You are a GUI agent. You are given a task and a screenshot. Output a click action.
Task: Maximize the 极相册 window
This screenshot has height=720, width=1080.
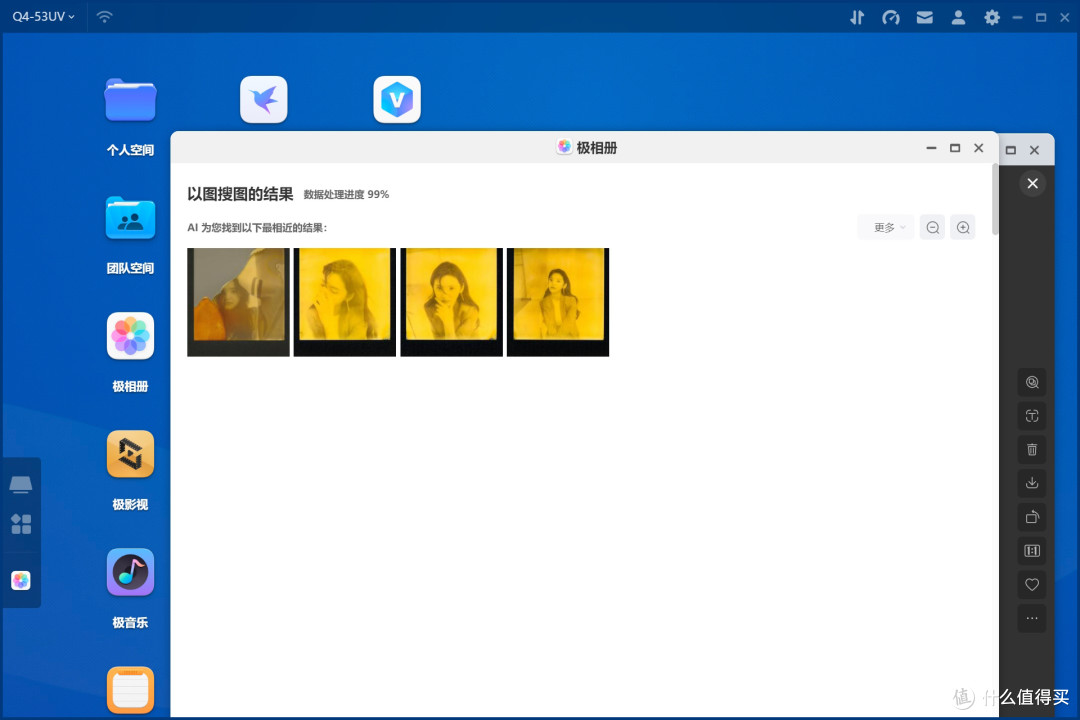click(x=955, y=148)
